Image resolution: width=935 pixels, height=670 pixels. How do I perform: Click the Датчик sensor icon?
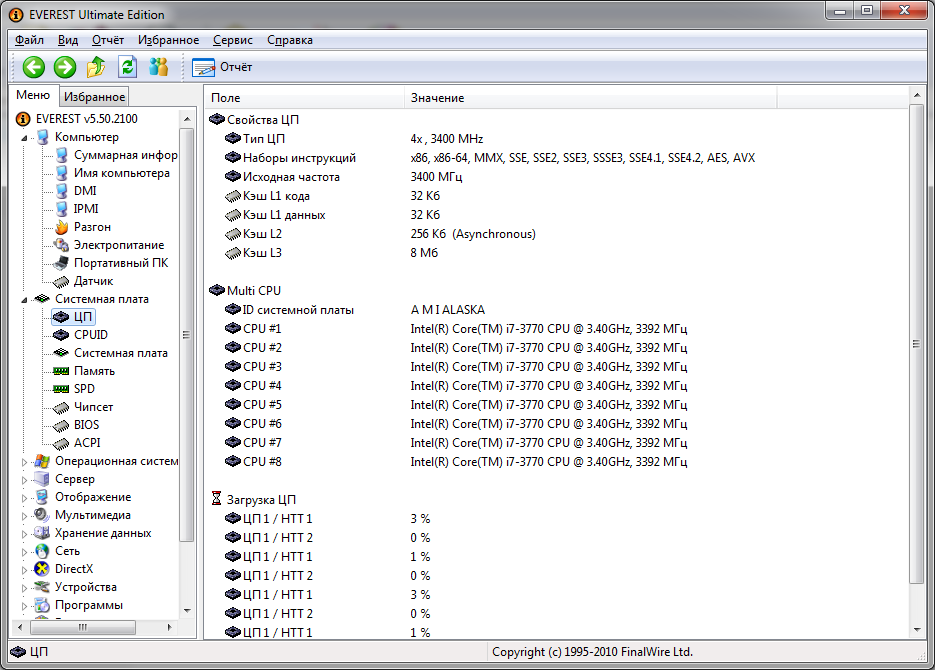61,281
